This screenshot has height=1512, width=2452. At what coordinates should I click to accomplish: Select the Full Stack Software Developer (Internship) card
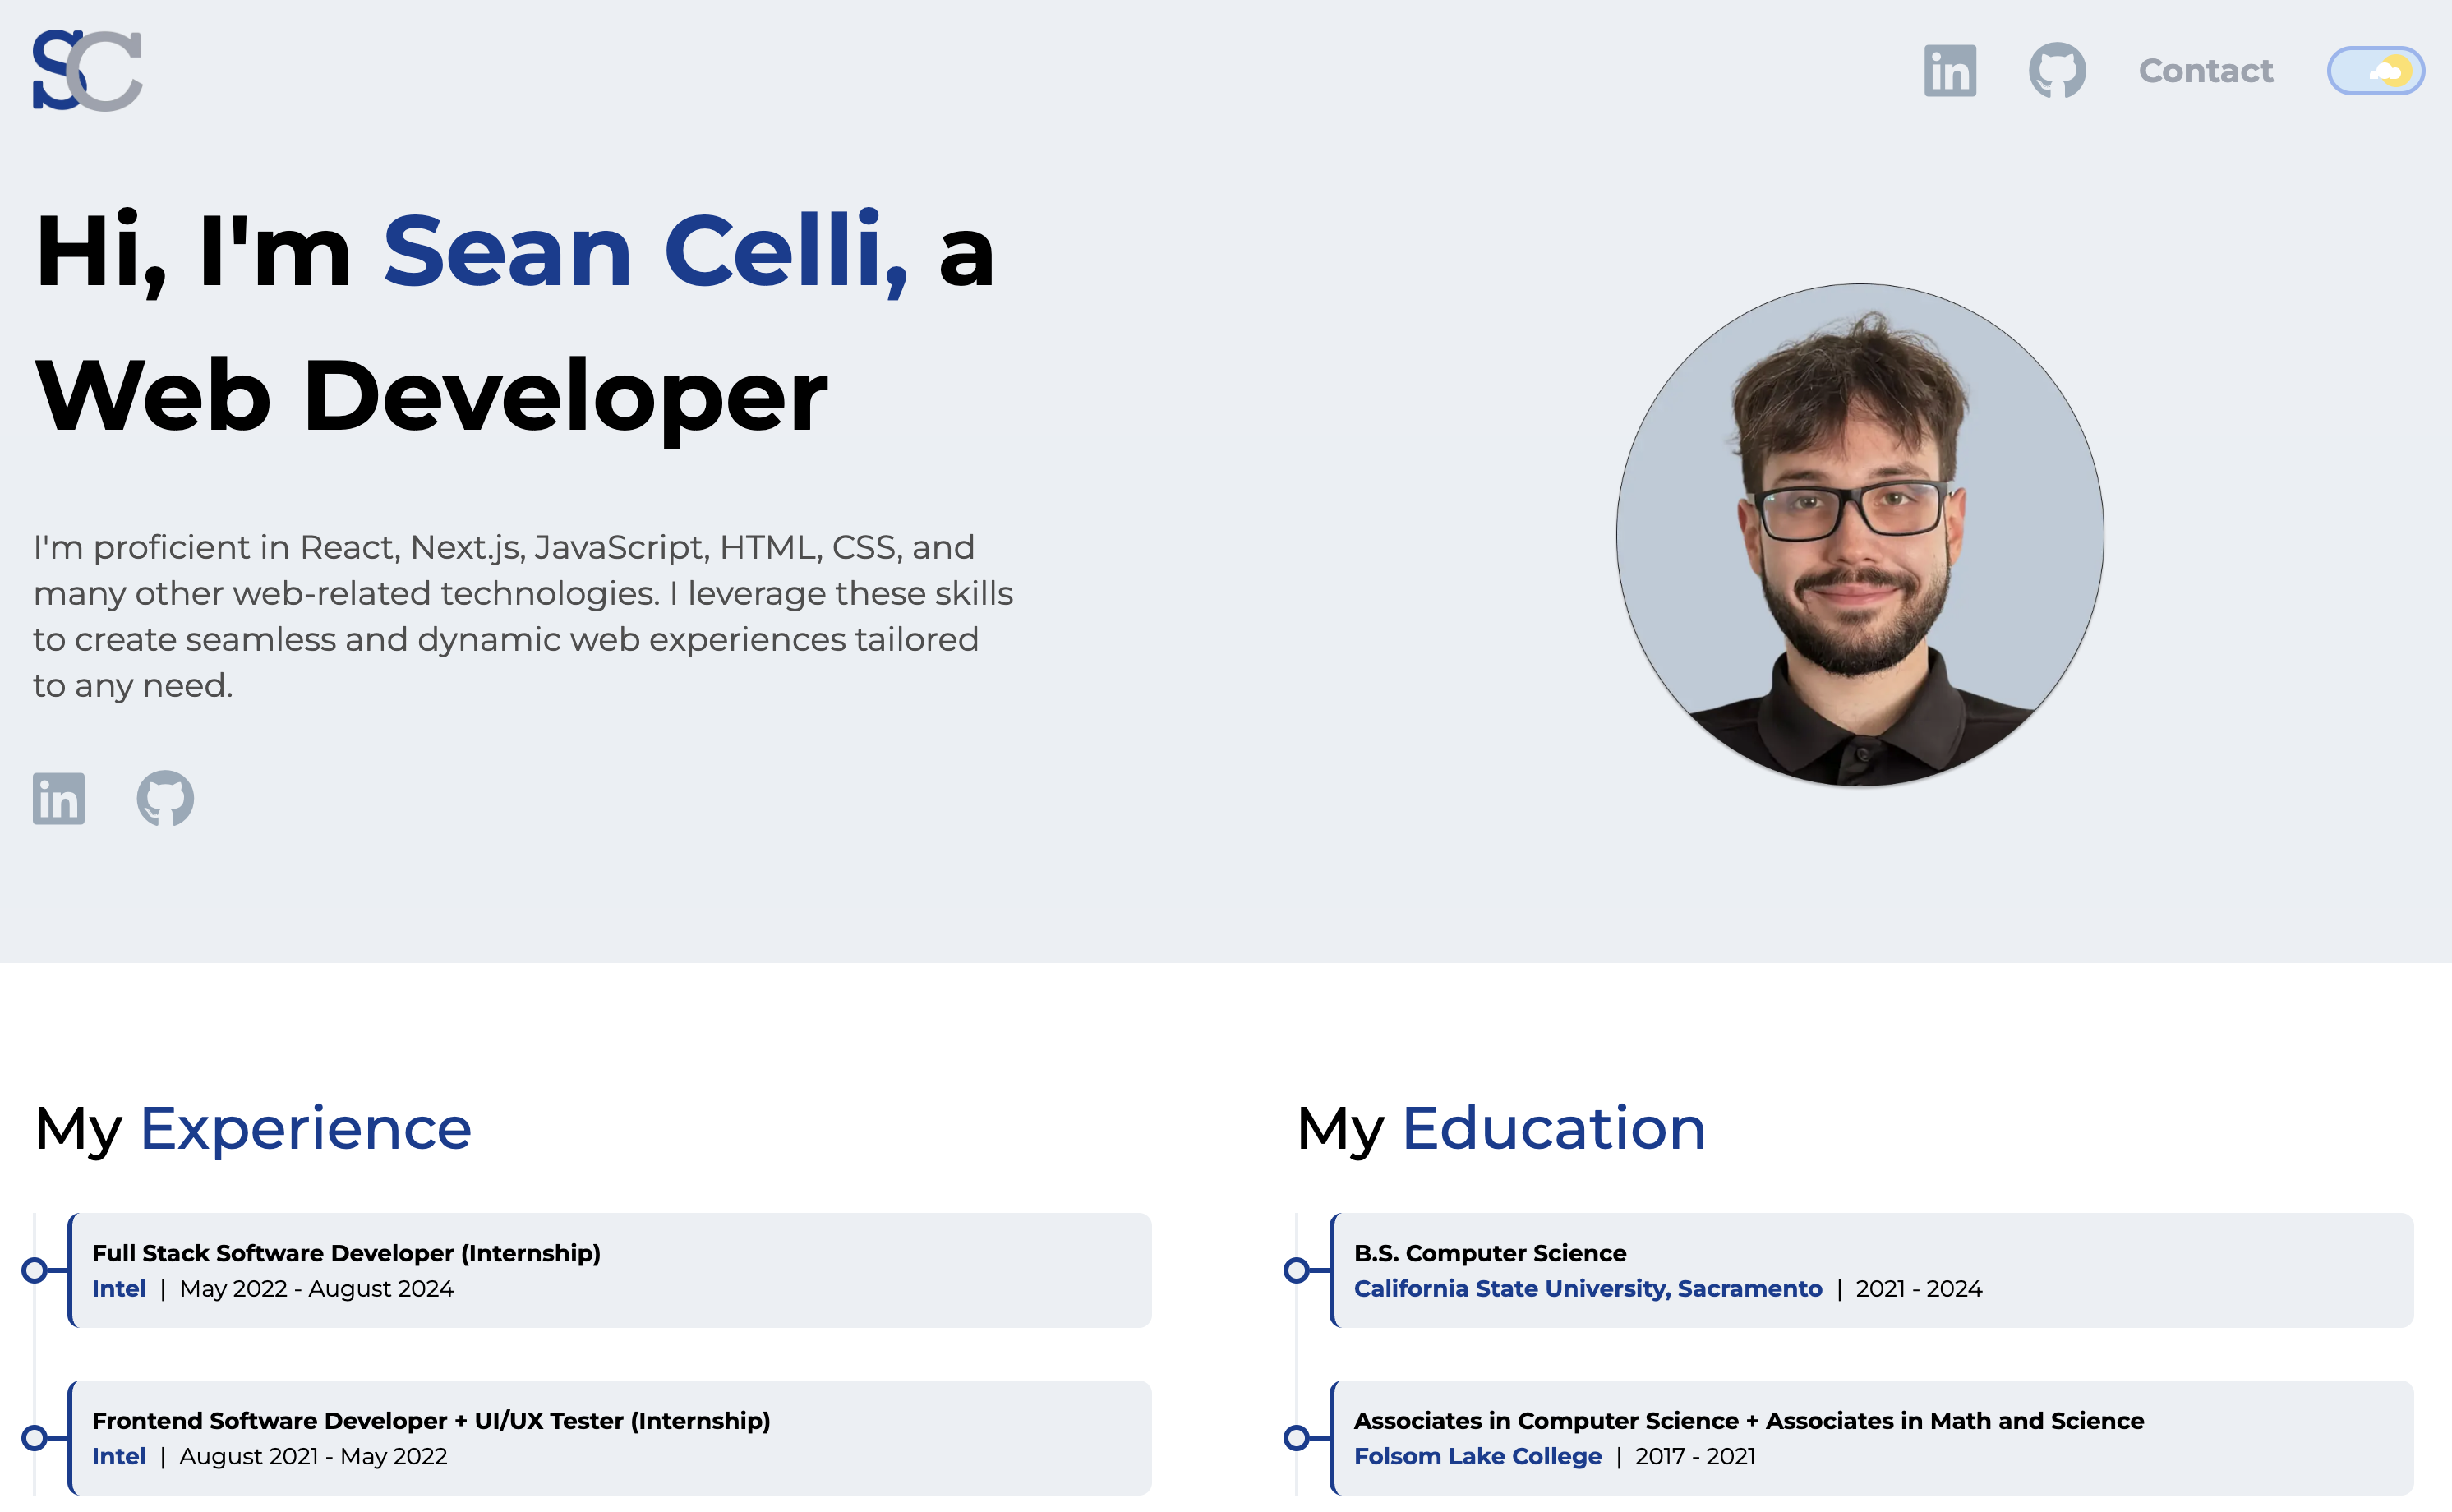(610, 1270)
